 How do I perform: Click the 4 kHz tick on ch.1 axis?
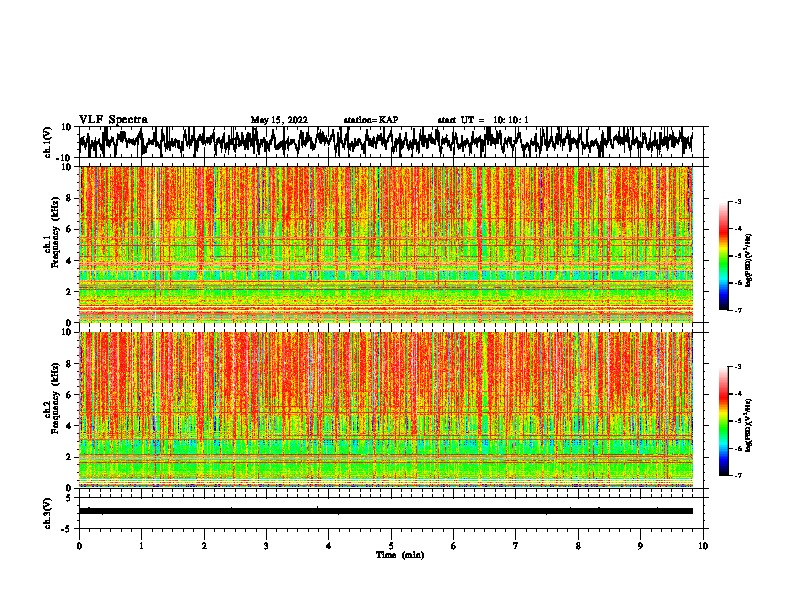point(69,261)
